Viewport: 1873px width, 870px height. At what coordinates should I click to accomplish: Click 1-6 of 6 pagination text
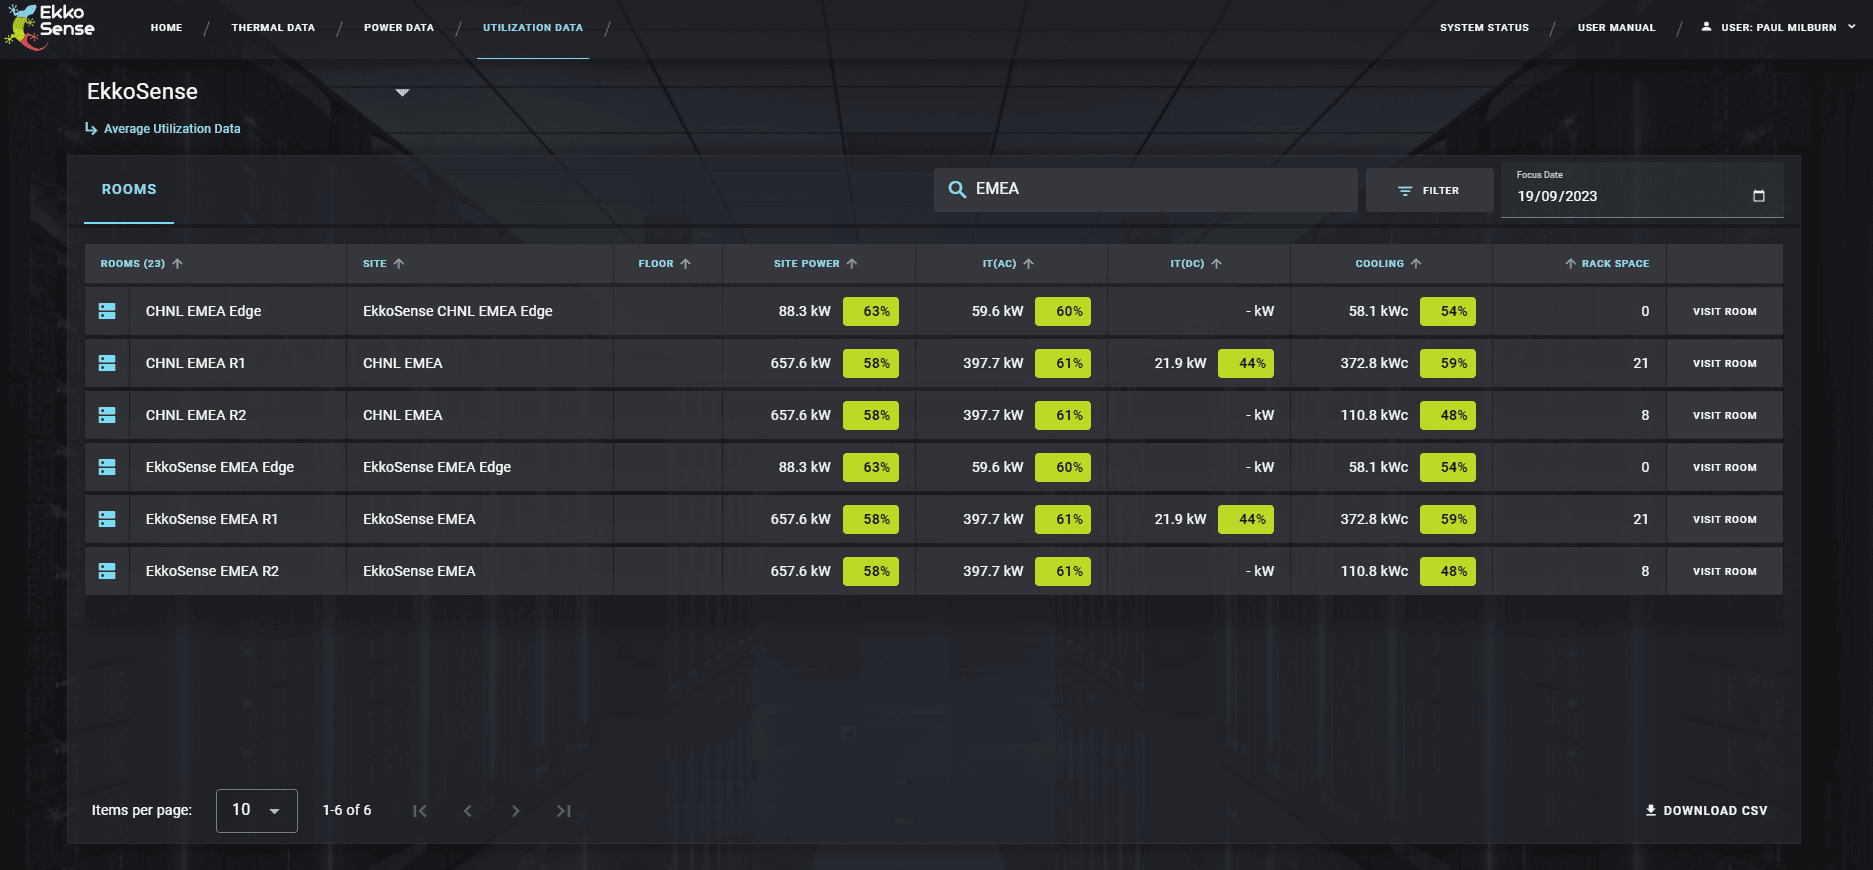coord(347,810)
